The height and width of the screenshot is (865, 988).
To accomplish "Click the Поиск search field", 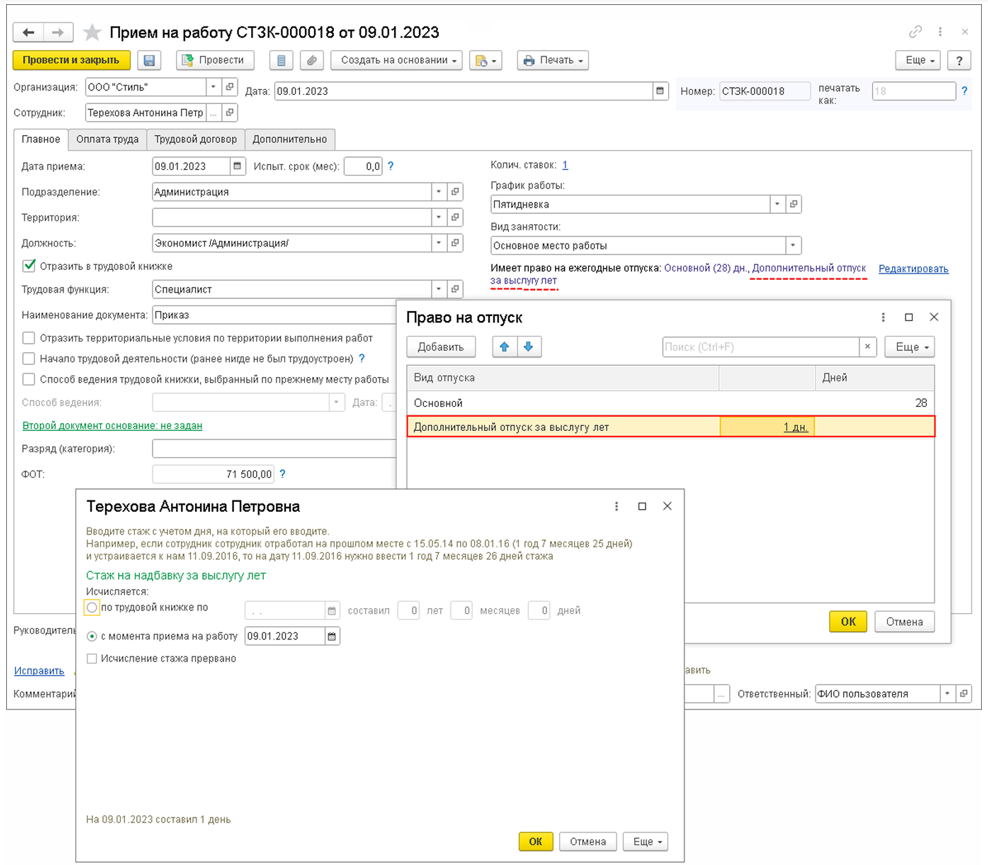I will pyautogui.click(x=760, y=347).
